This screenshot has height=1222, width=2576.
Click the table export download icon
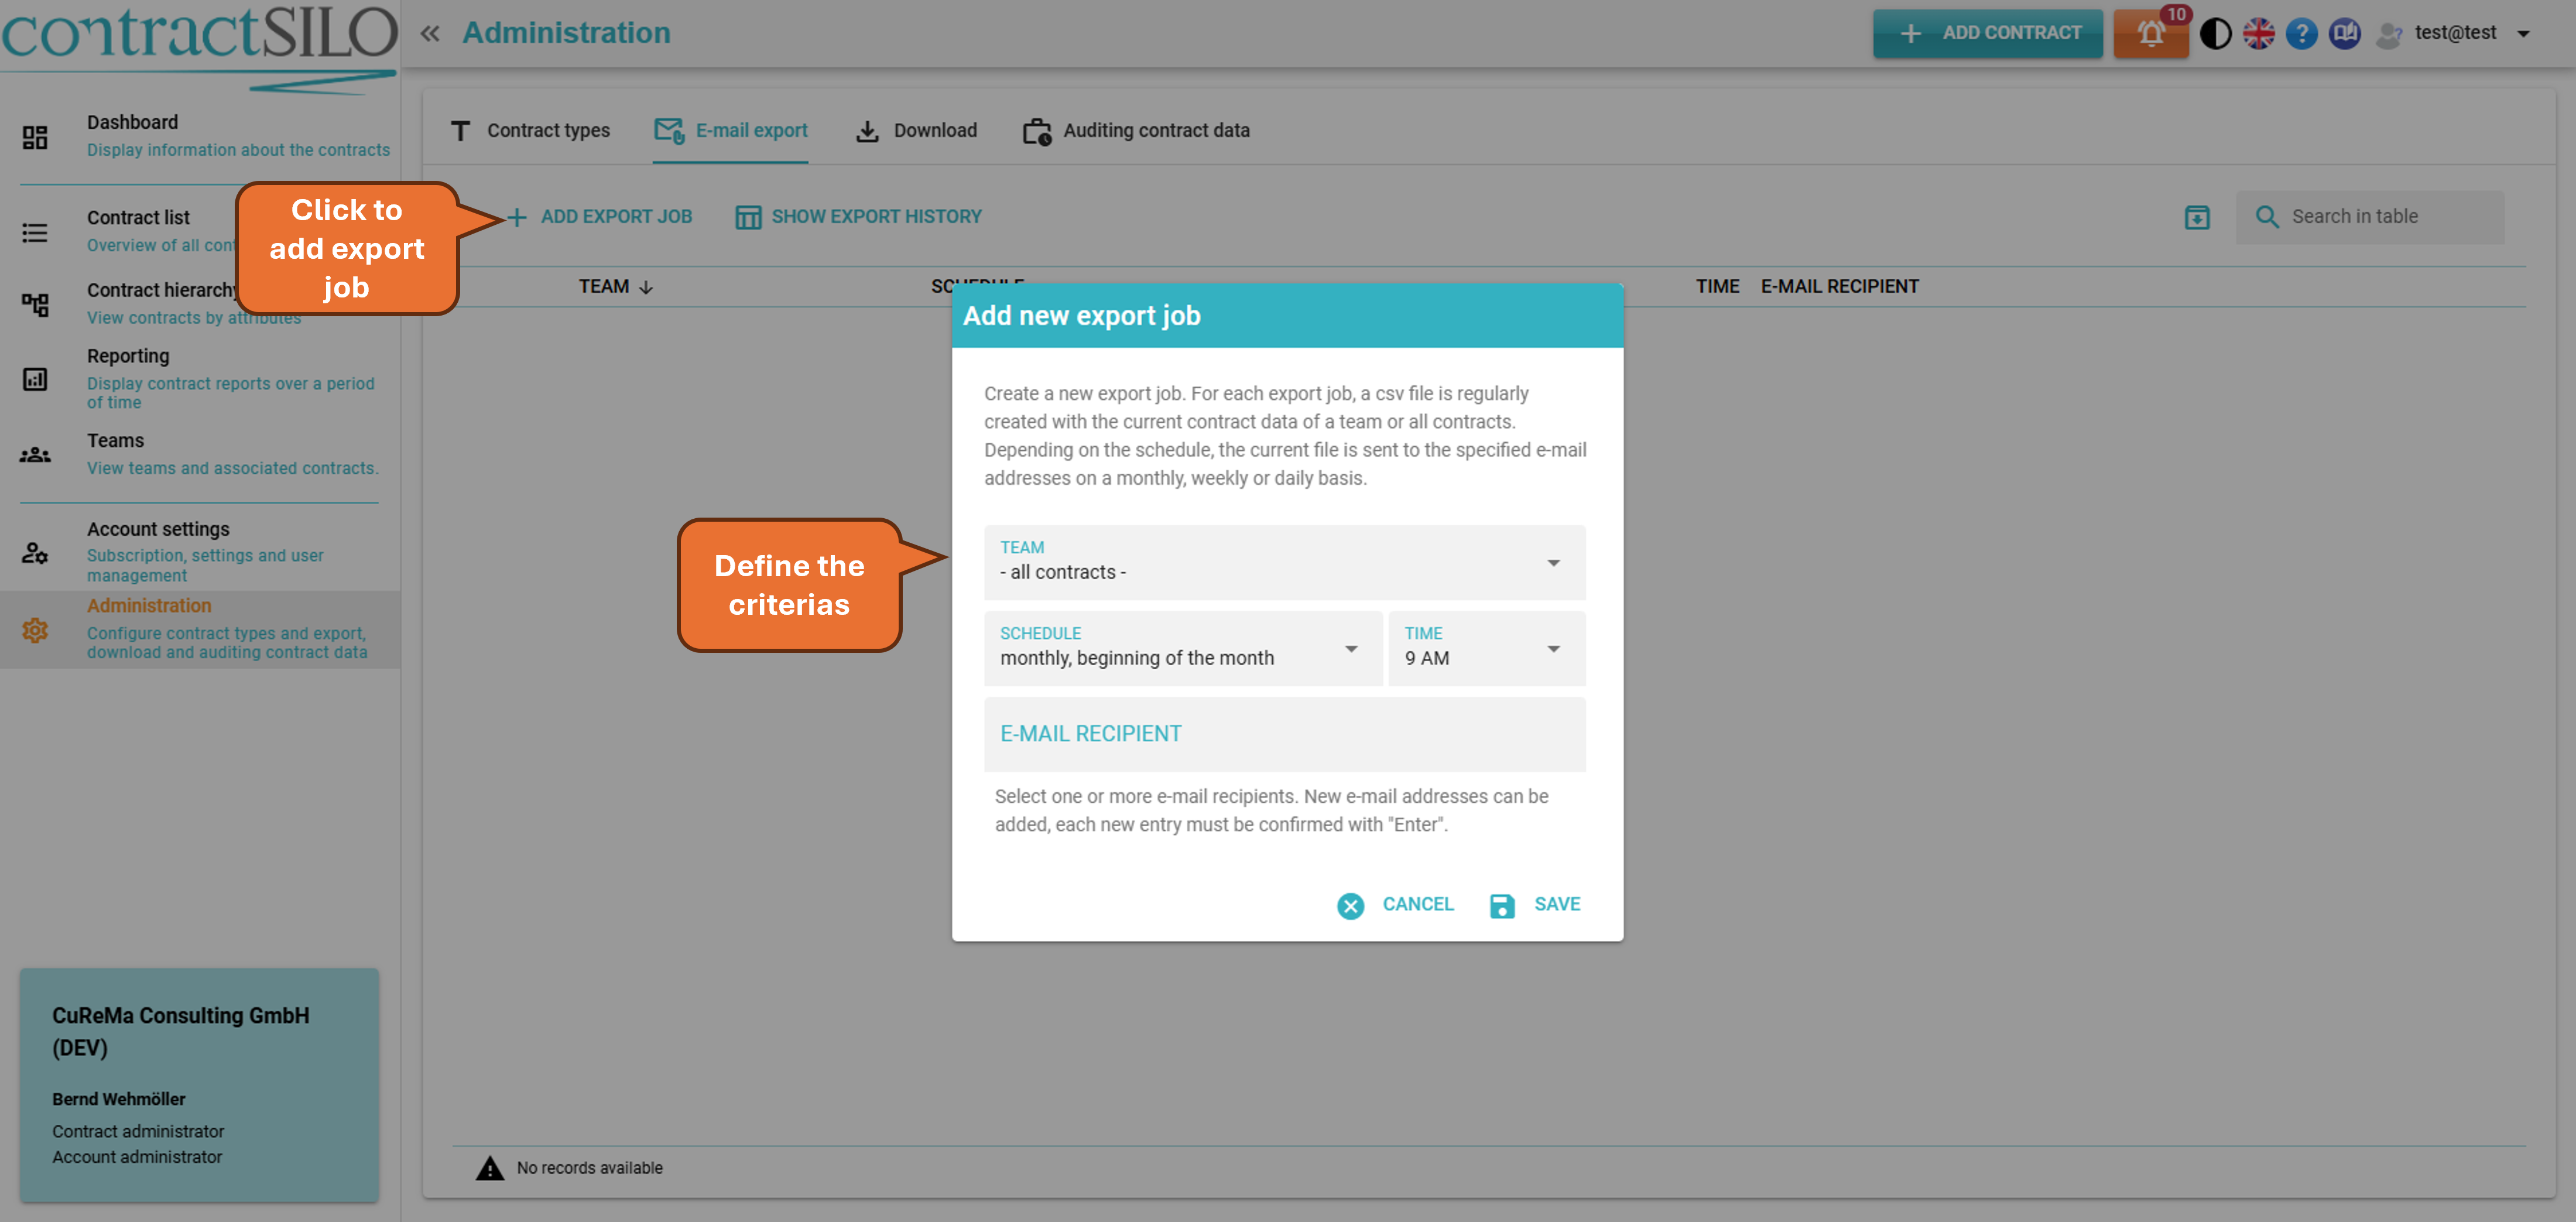(2197, 217)
